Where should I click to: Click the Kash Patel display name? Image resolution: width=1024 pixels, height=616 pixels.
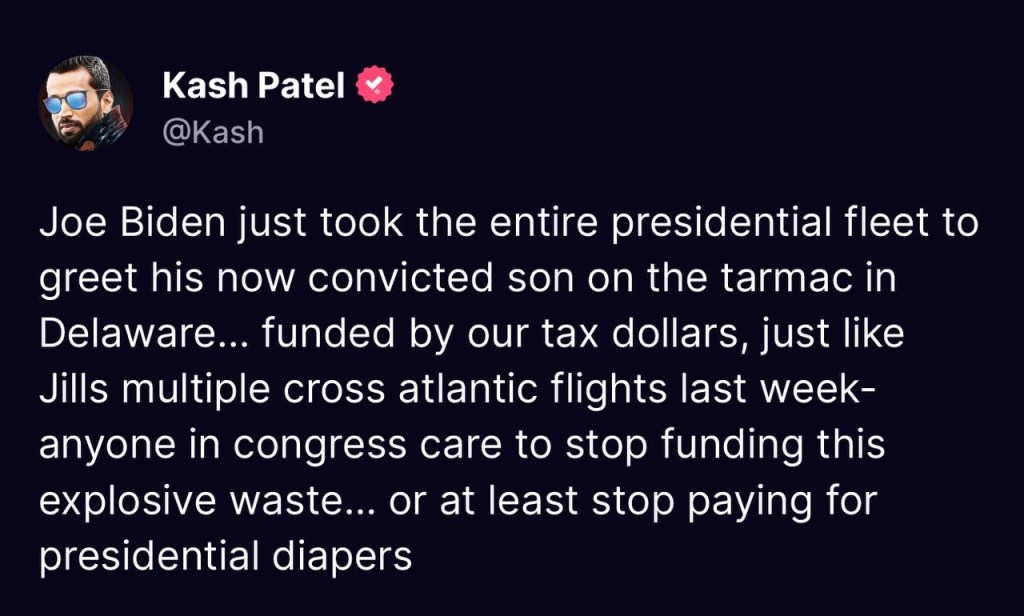coord(254,87)
